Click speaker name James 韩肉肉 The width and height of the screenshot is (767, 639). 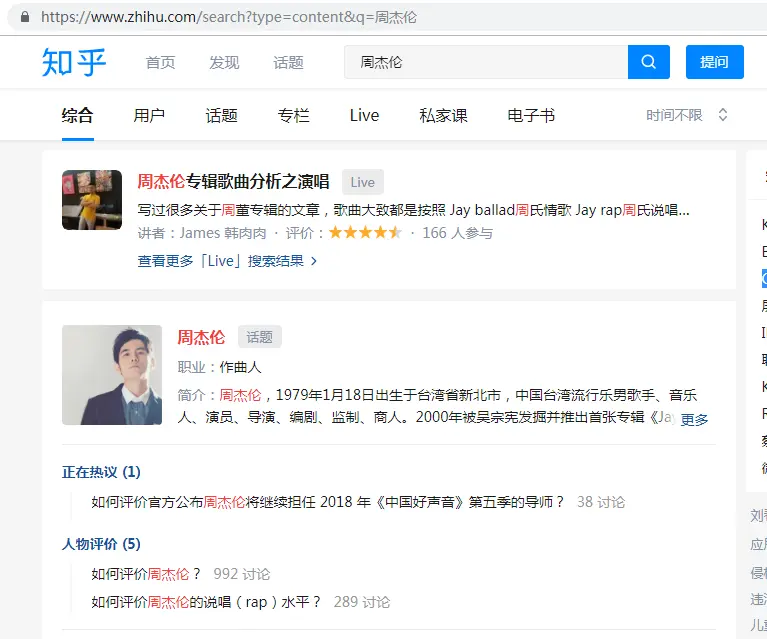tap(223, 233)
